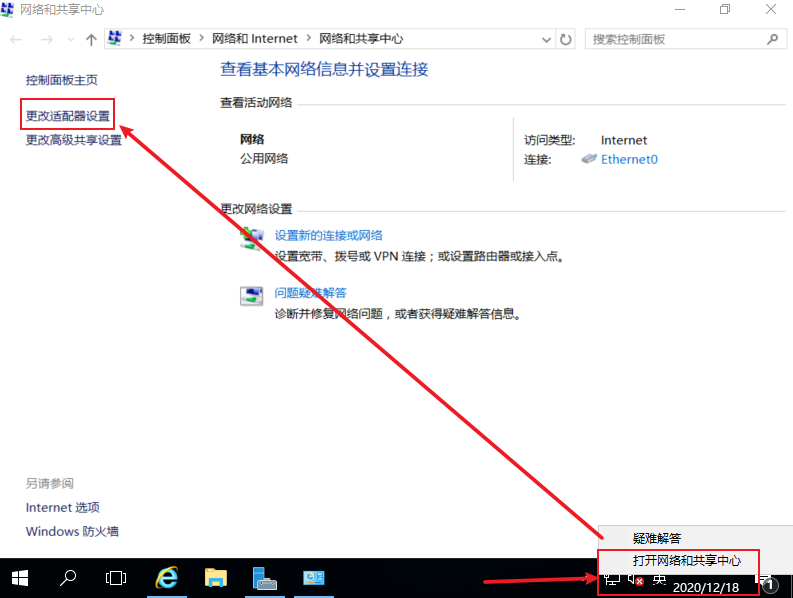The height and width of the screenshot is (598, 793).
Task: Click the Forward navigation arrow
Action: (47, 39)
